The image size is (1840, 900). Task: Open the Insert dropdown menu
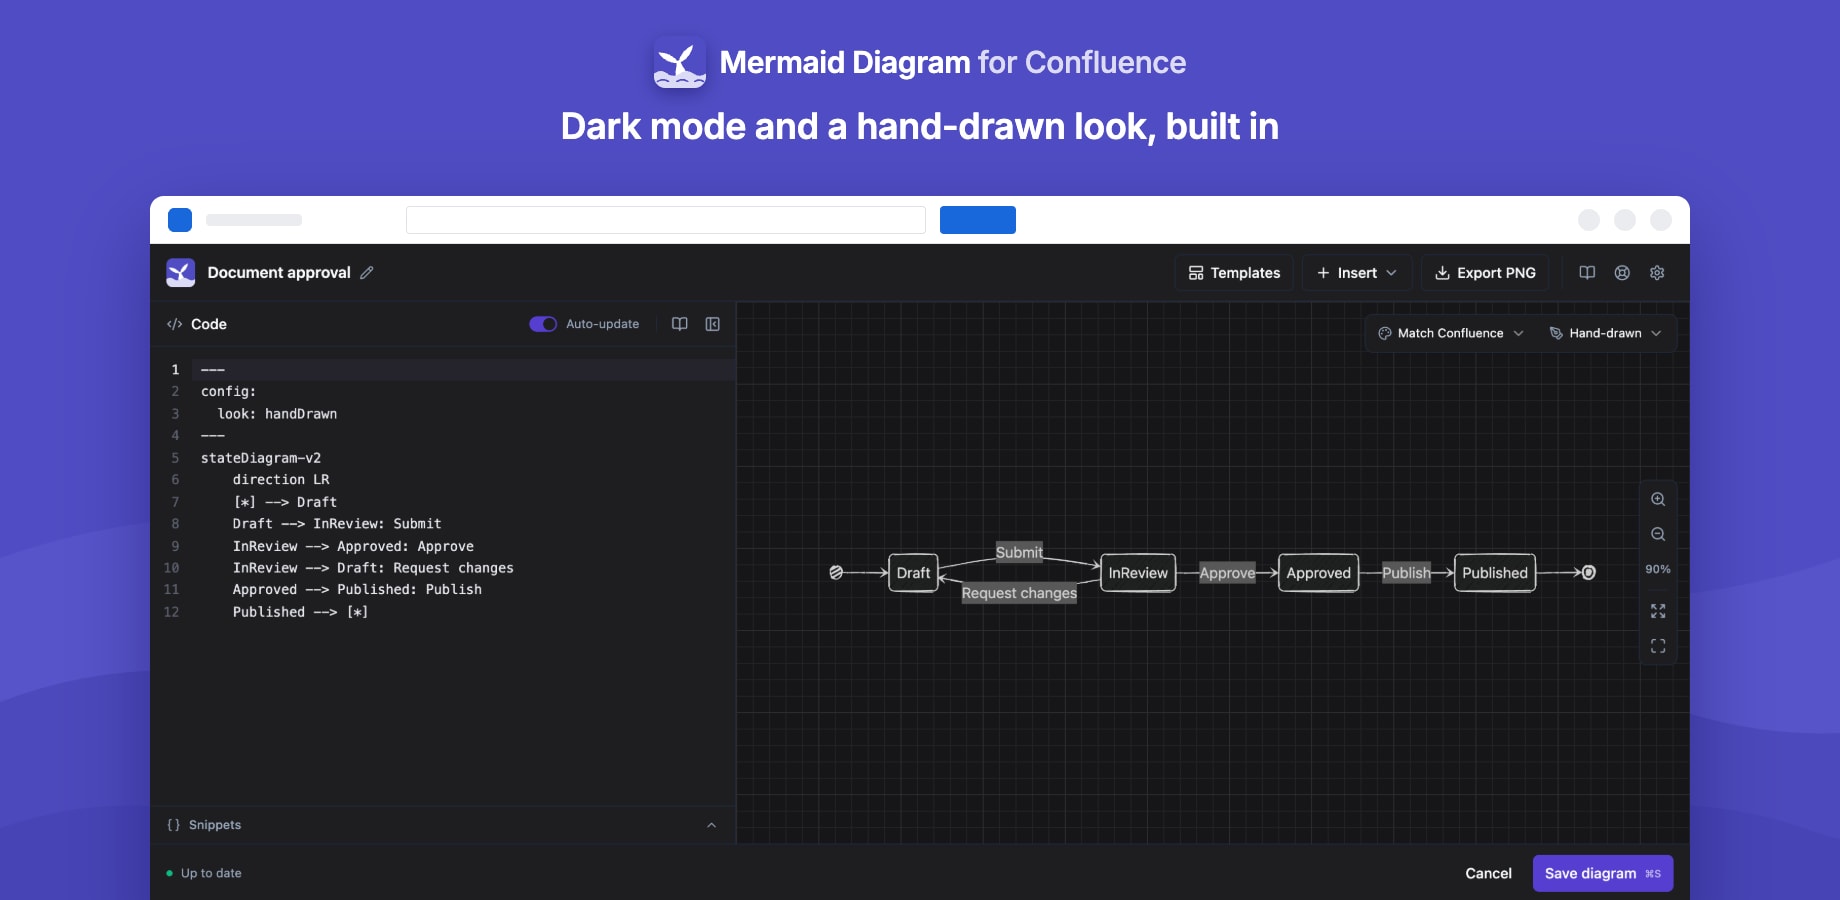coord(1357,273)
